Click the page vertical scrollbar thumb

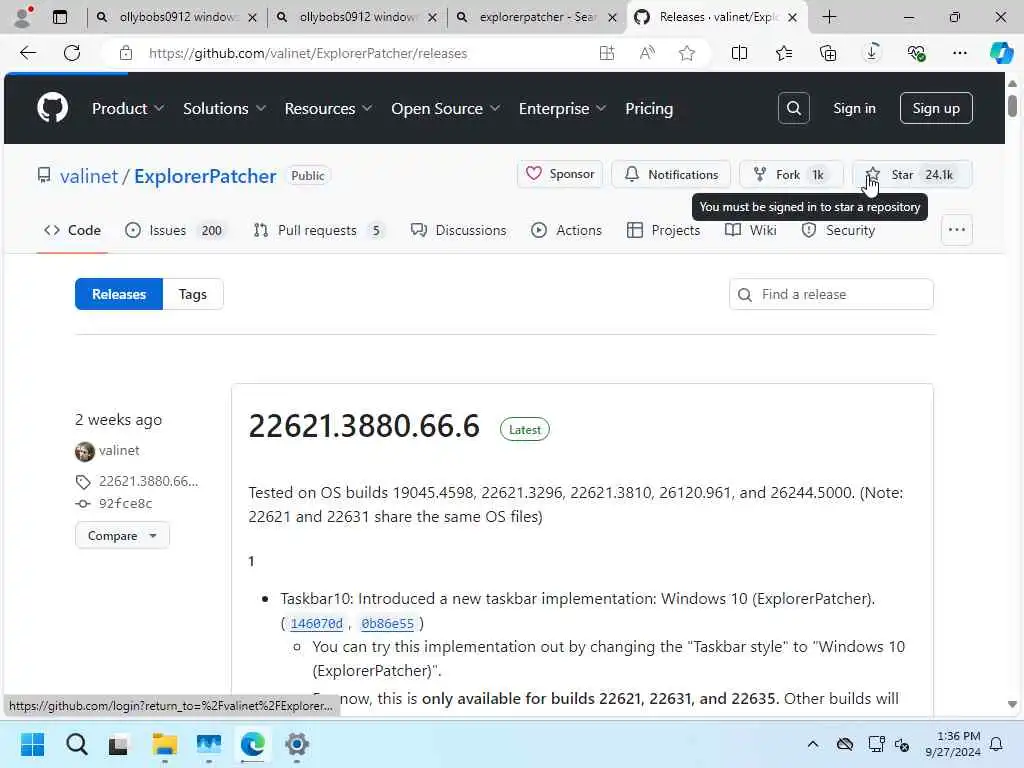pyautogui.click(x=1012, y=105)
